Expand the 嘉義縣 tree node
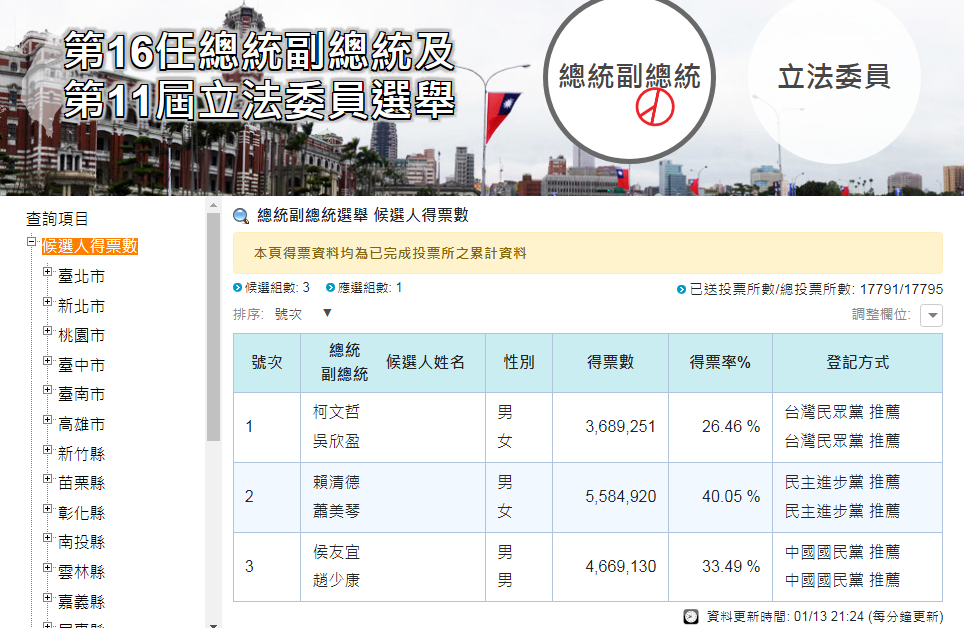This screenshot has height=628, width=964. [47, 597]
